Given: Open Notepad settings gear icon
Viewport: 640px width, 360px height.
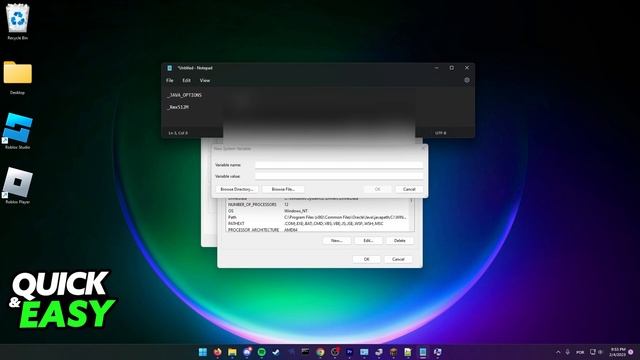Looking at the screenshot, I should click(x=467, y=80).
